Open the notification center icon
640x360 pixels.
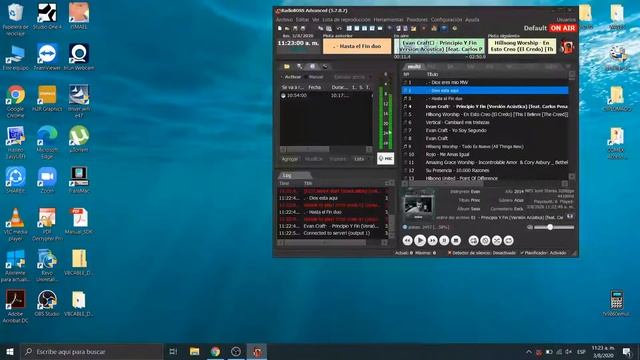click(x=627, y=351)
